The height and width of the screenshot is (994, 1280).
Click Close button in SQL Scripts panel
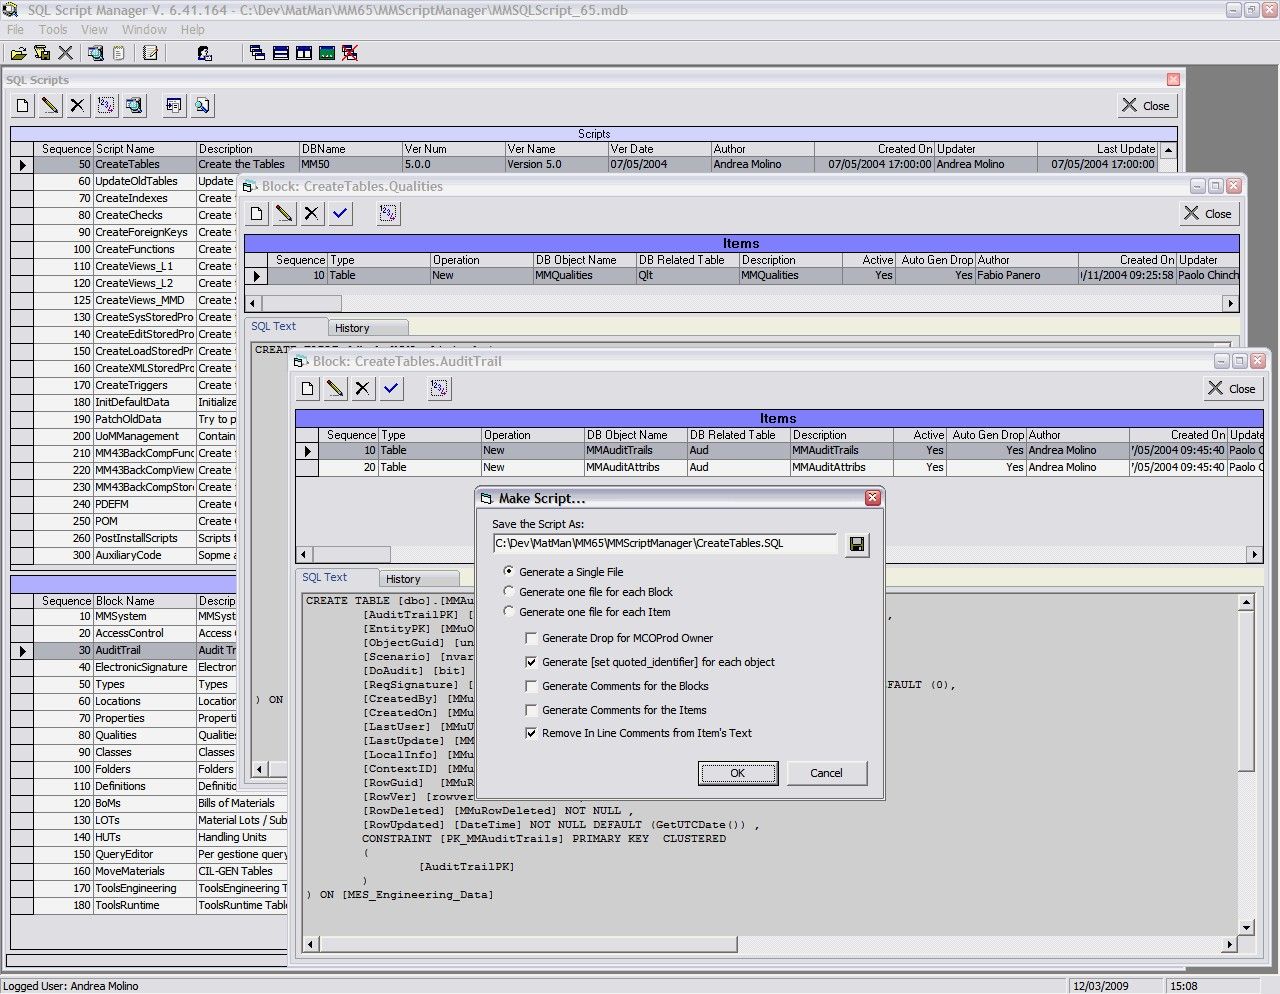[1146, 105]
